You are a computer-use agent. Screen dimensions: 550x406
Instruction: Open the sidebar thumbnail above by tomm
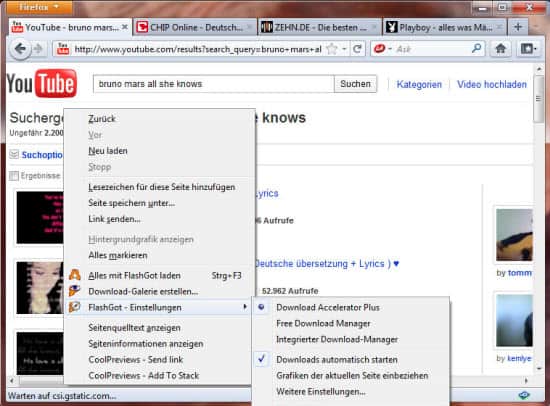click(514, 235)
